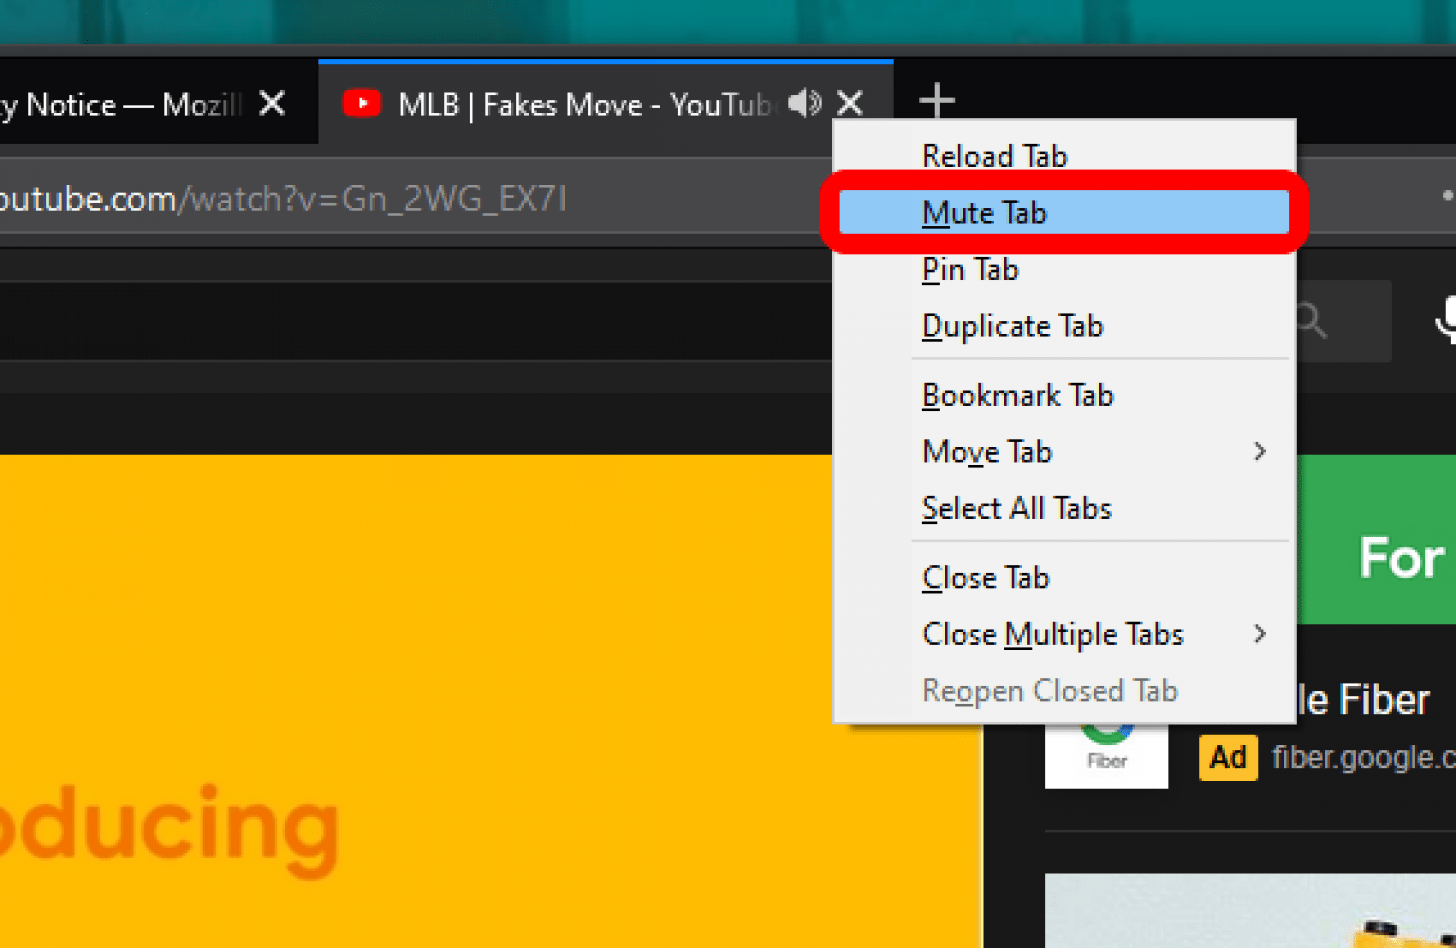Click the speaker icon on the YouTube tab
1456x948 pixels.
806,102
